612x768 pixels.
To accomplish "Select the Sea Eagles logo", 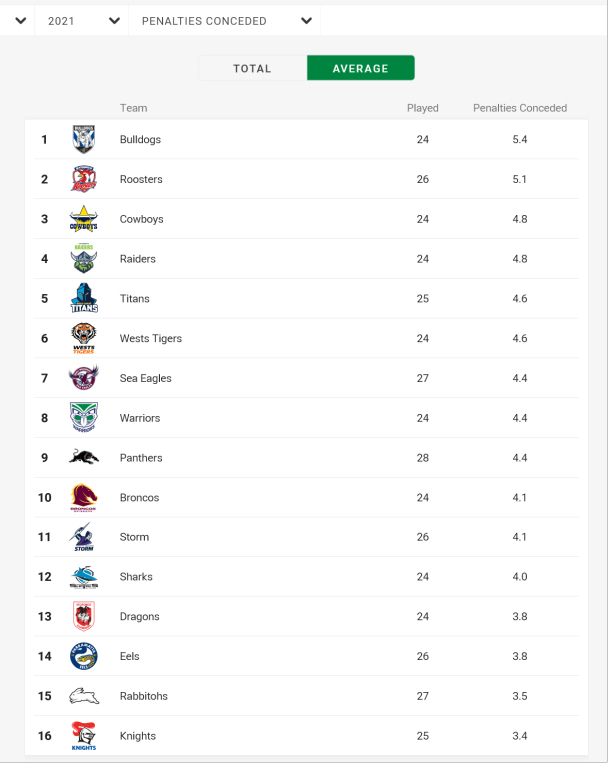I will 84,378.
